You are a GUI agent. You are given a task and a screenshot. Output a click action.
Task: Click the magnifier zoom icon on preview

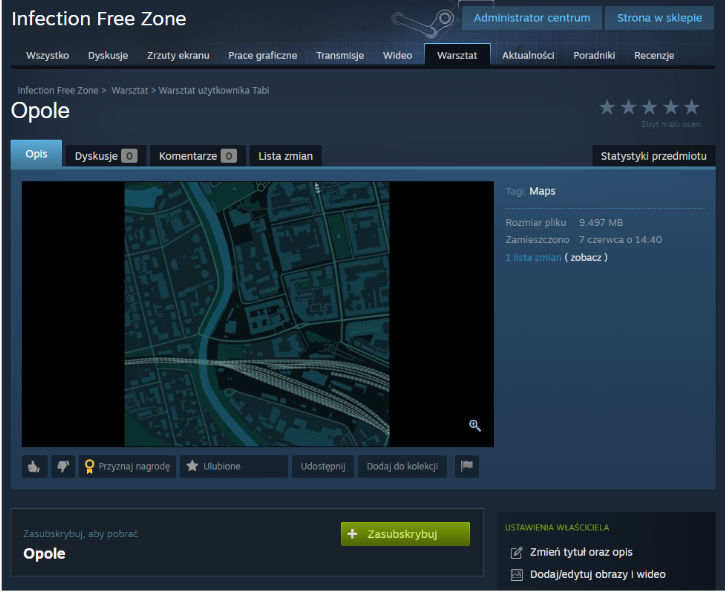(474, 425)
